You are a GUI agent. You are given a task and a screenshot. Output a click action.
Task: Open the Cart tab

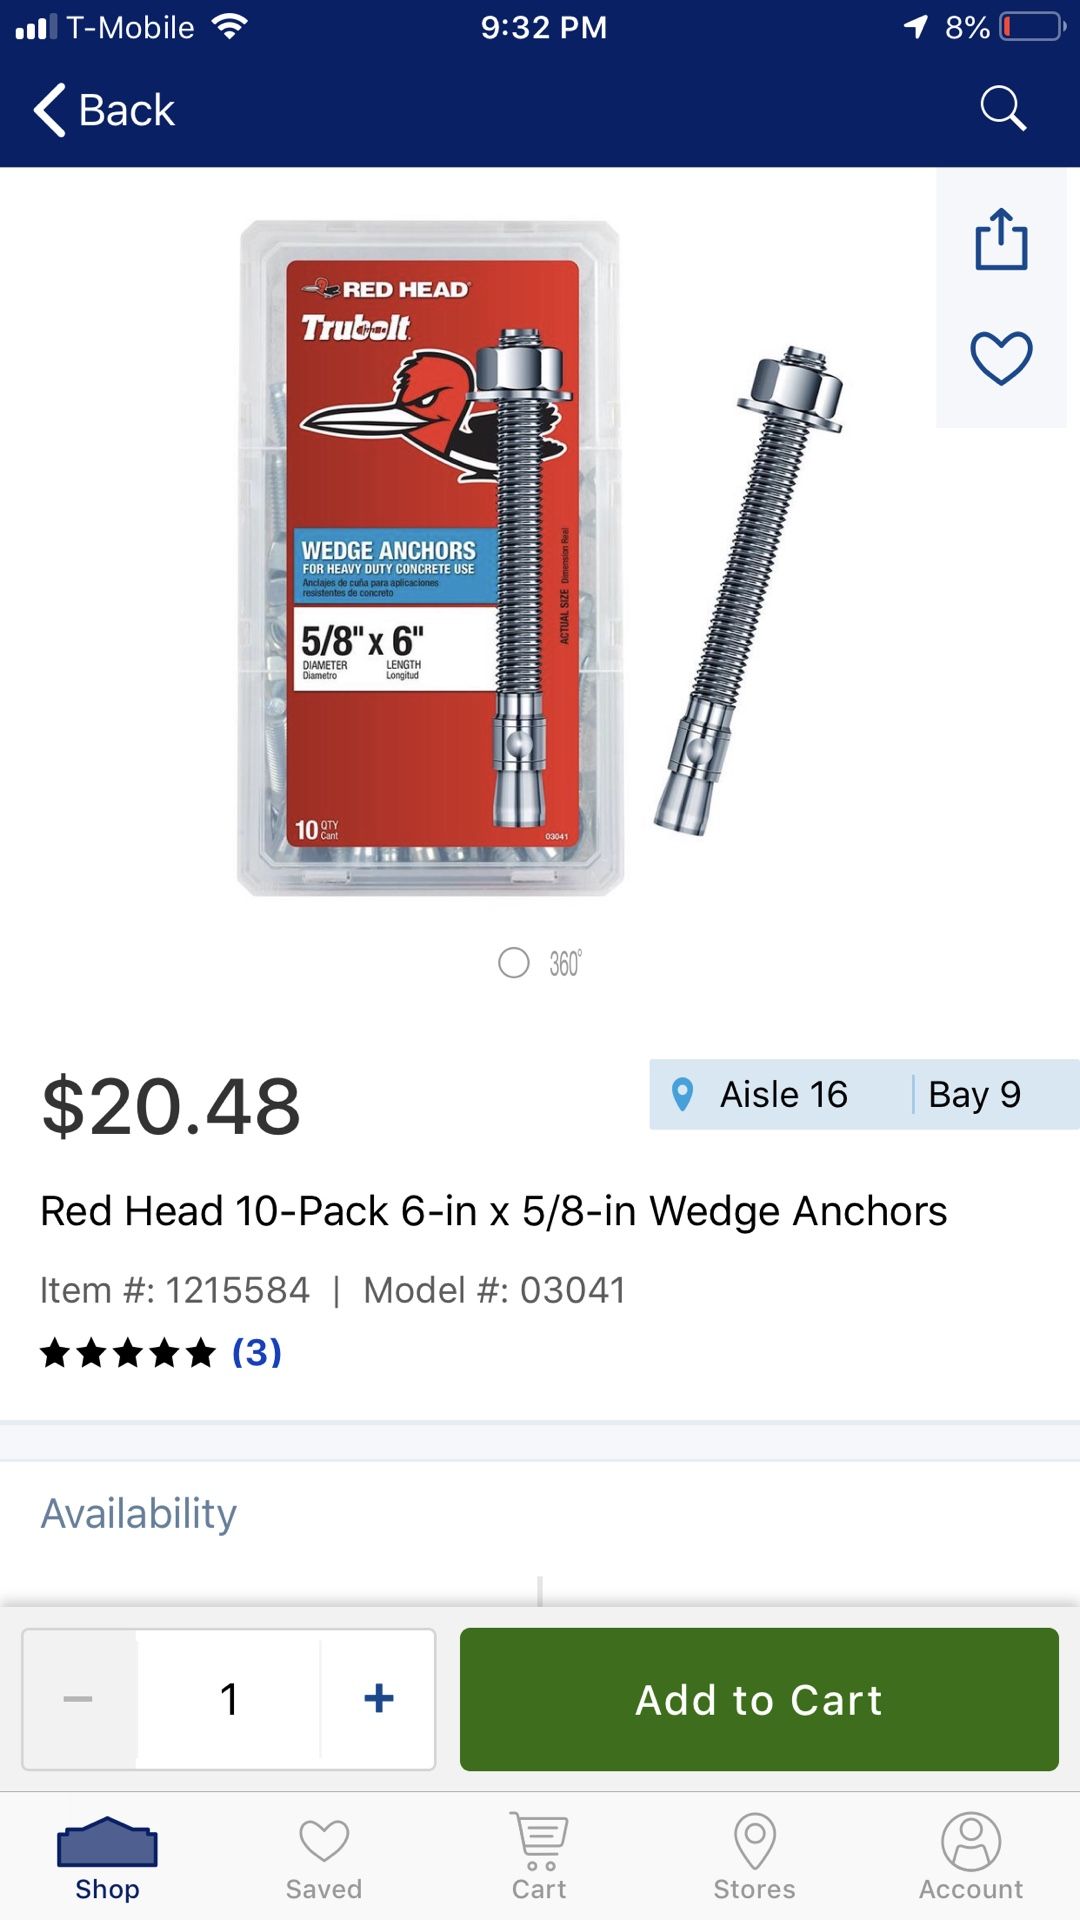(x=539, y=1858)
